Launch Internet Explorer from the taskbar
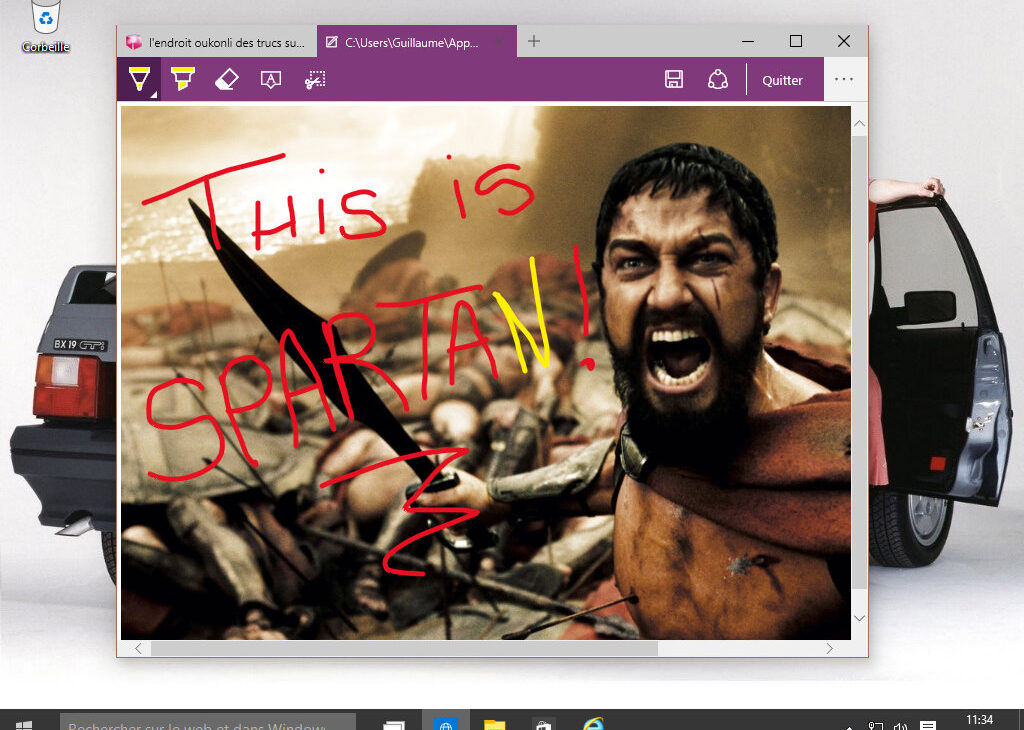 [594, 724]
